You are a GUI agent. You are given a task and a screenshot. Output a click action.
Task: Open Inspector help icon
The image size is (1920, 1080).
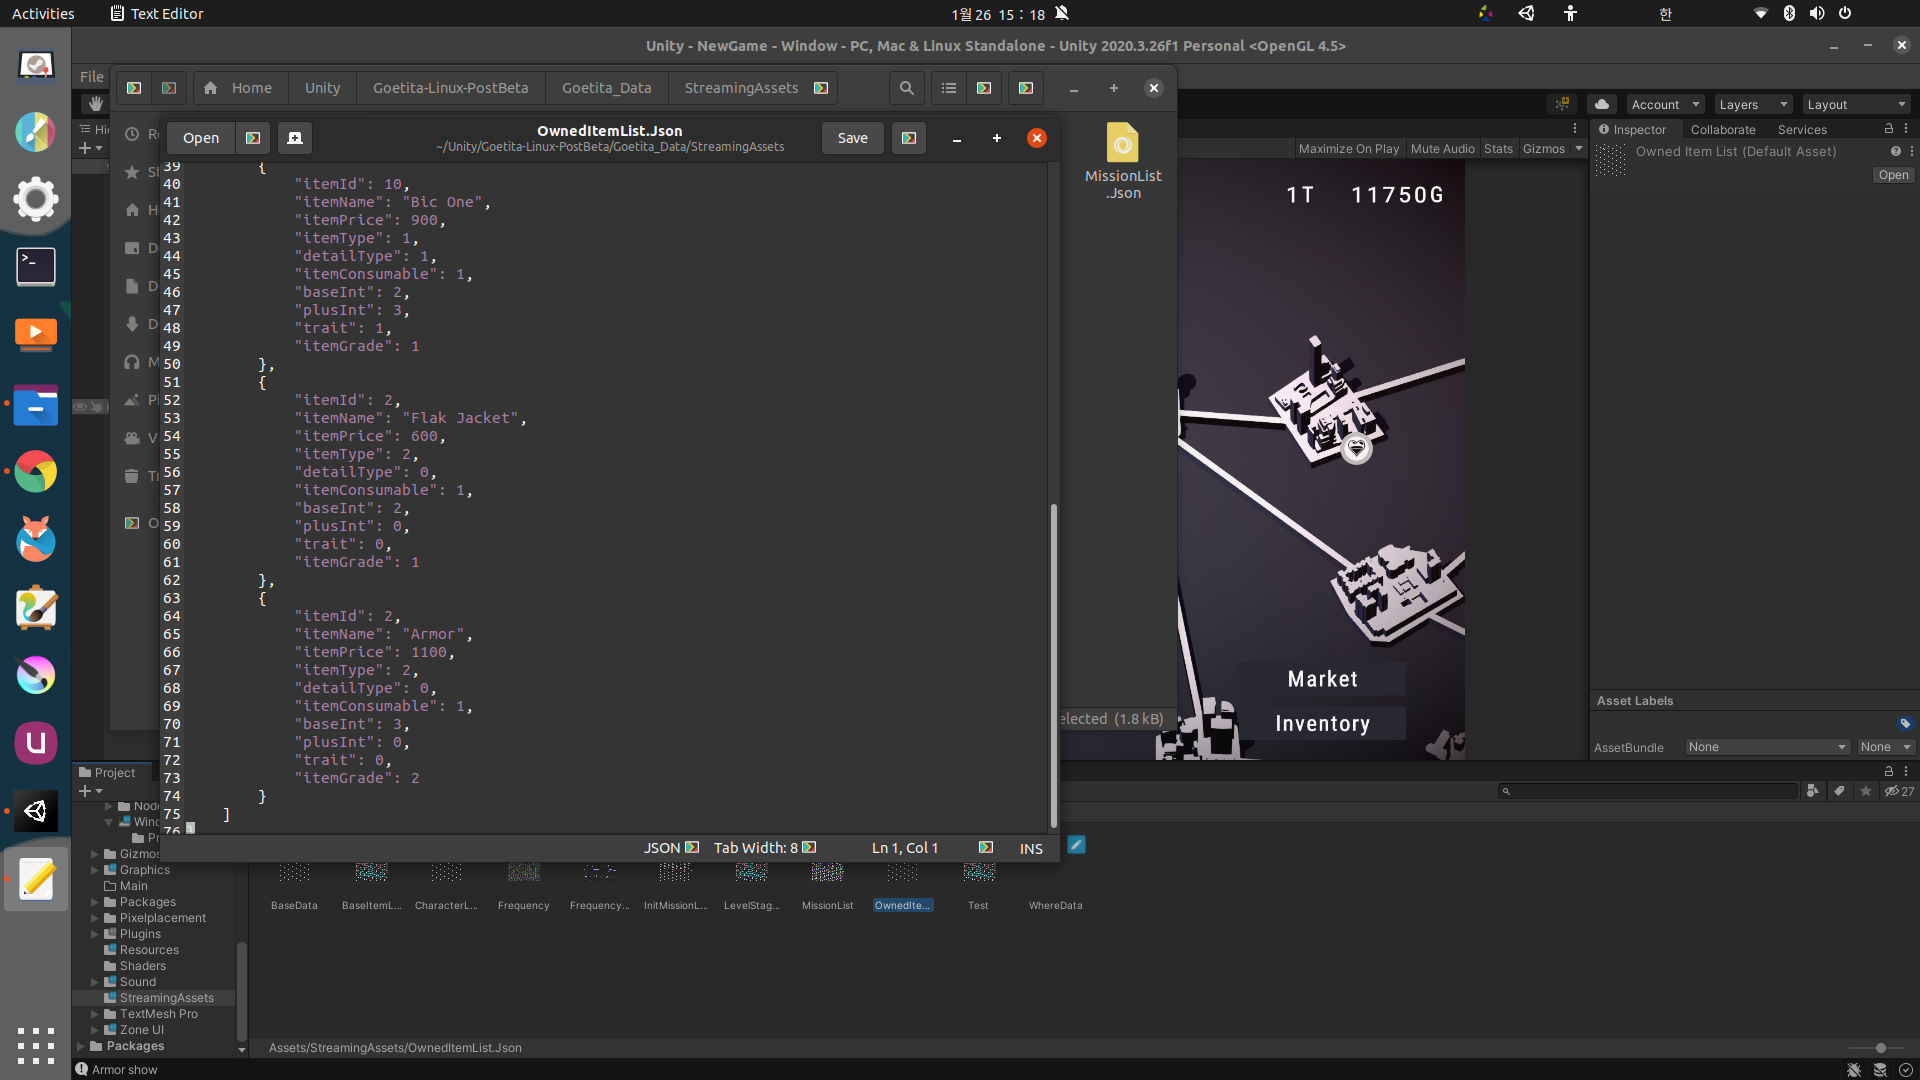tap(1895, 151)
